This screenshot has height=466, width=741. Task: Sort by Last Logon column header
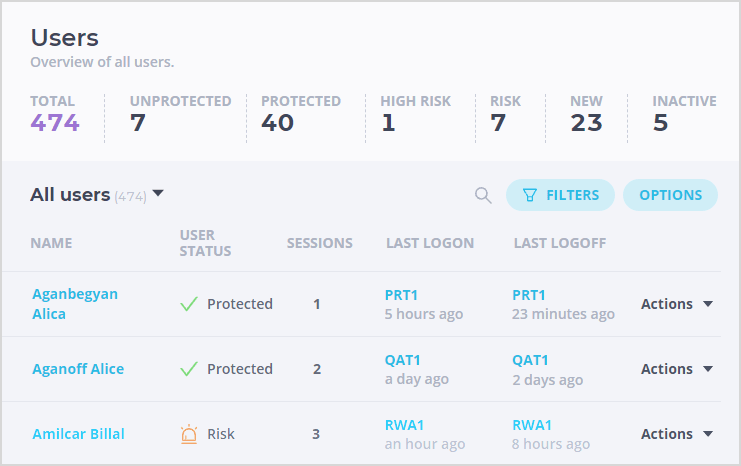[x=430, y=243]
